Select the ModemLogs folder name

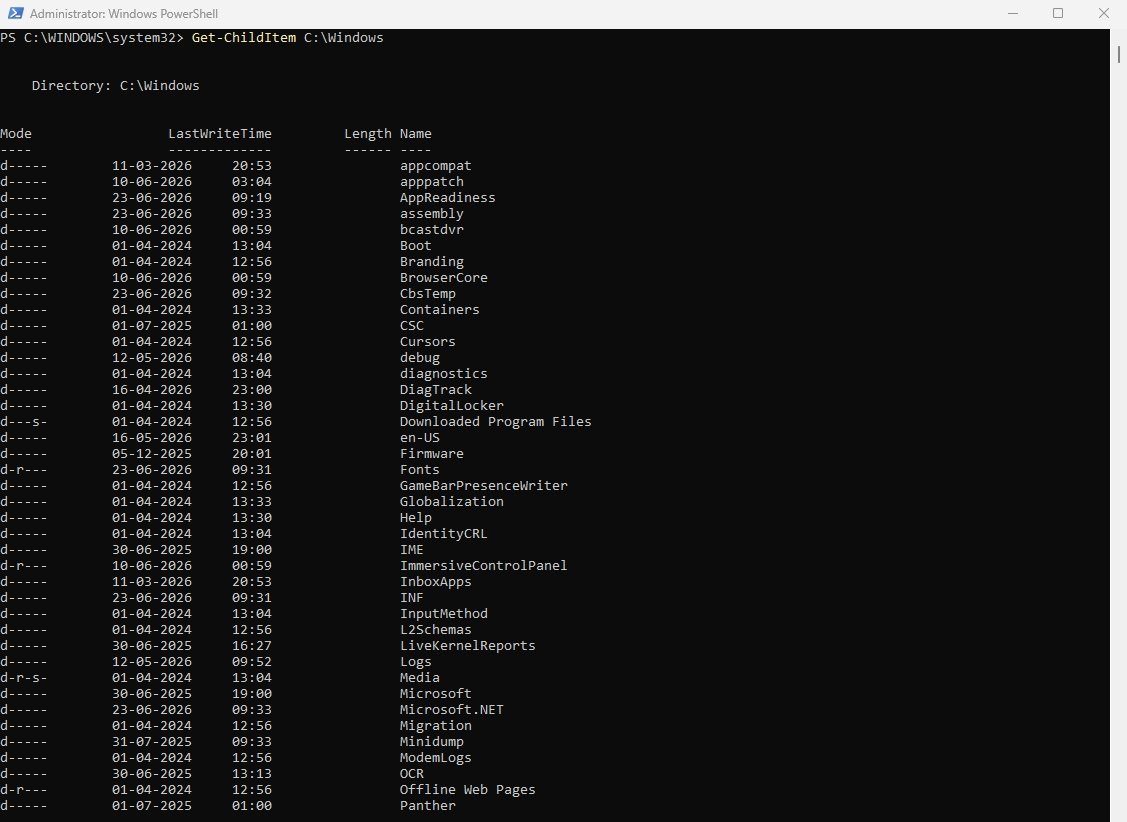pyautogui.click(x=436, y=758)
